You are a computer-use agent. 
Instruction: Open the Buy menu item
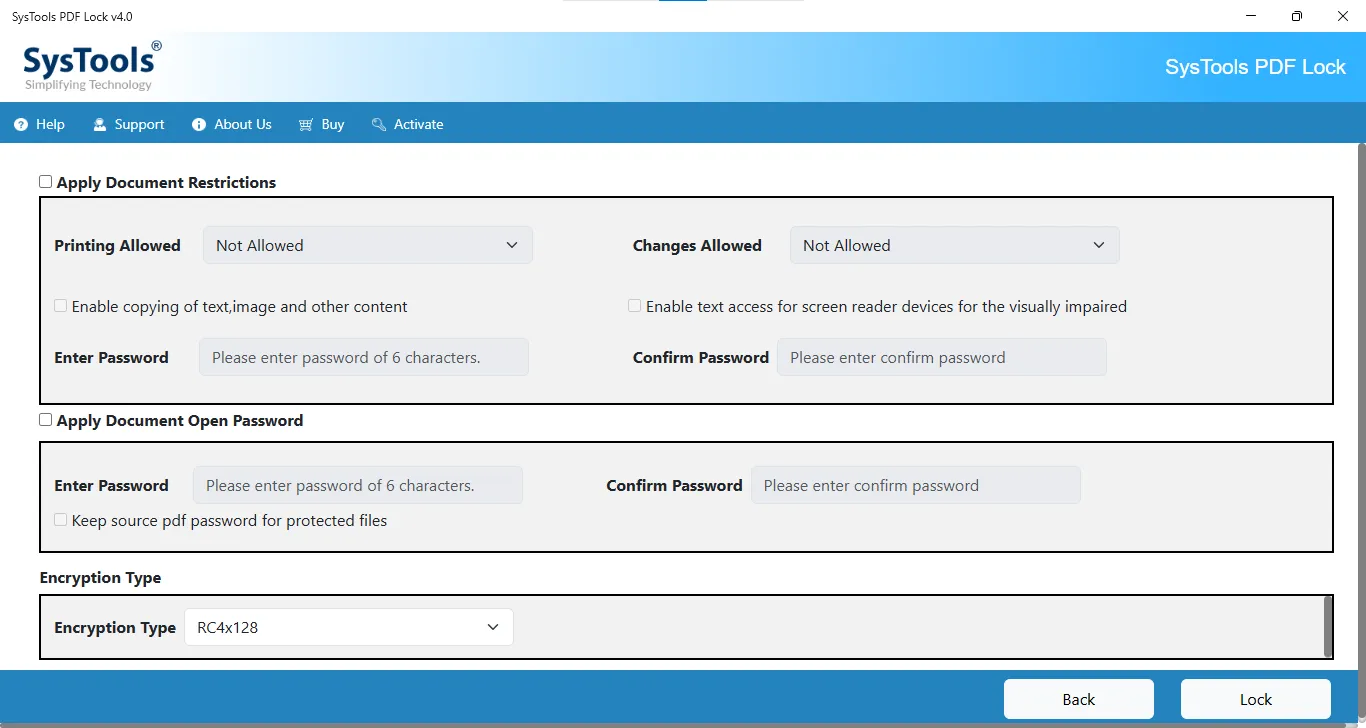coord(322,125)
